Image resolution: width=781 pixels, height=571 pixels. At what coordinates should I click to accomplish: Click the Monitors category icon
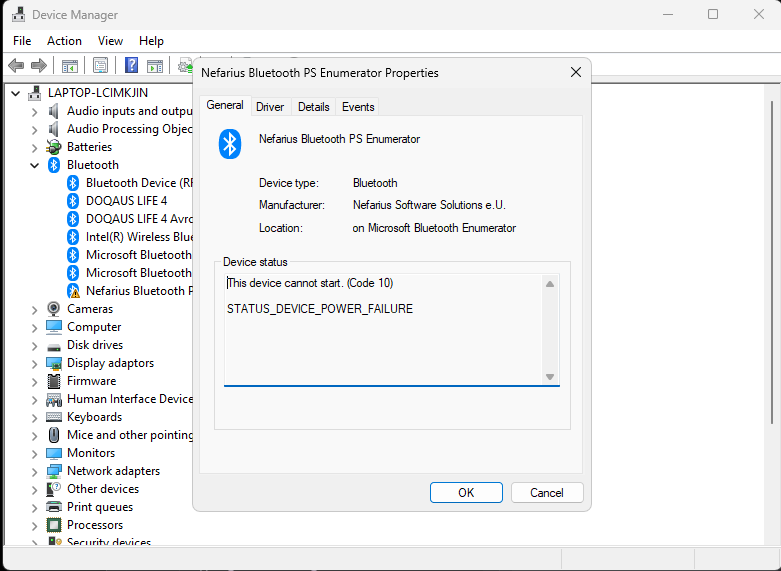54,453
